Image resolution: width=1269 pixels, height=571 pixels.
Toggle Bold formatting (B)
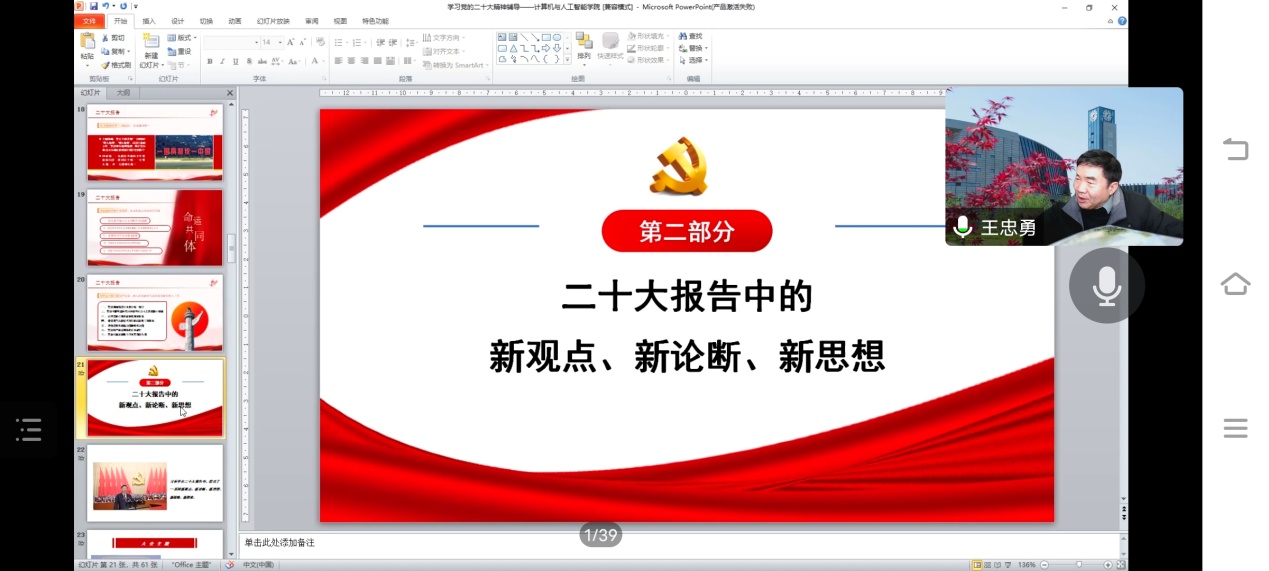pyautogui.click(x=210, y=61)
